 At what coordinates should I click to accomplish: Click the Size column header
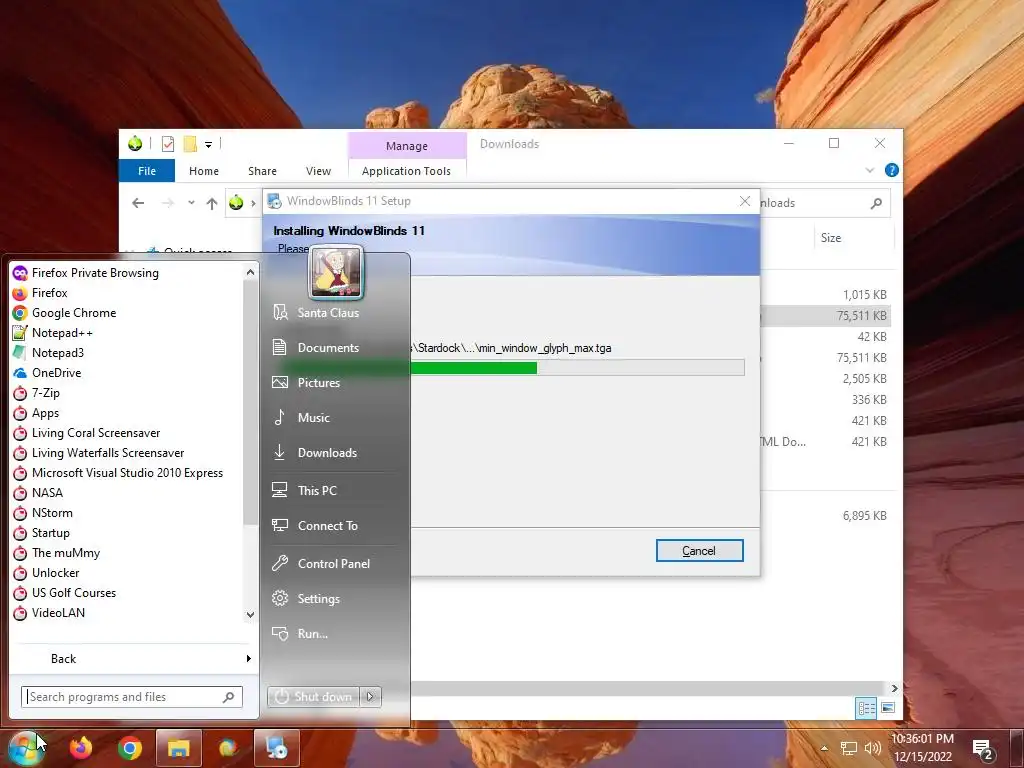tap(831, 238)
